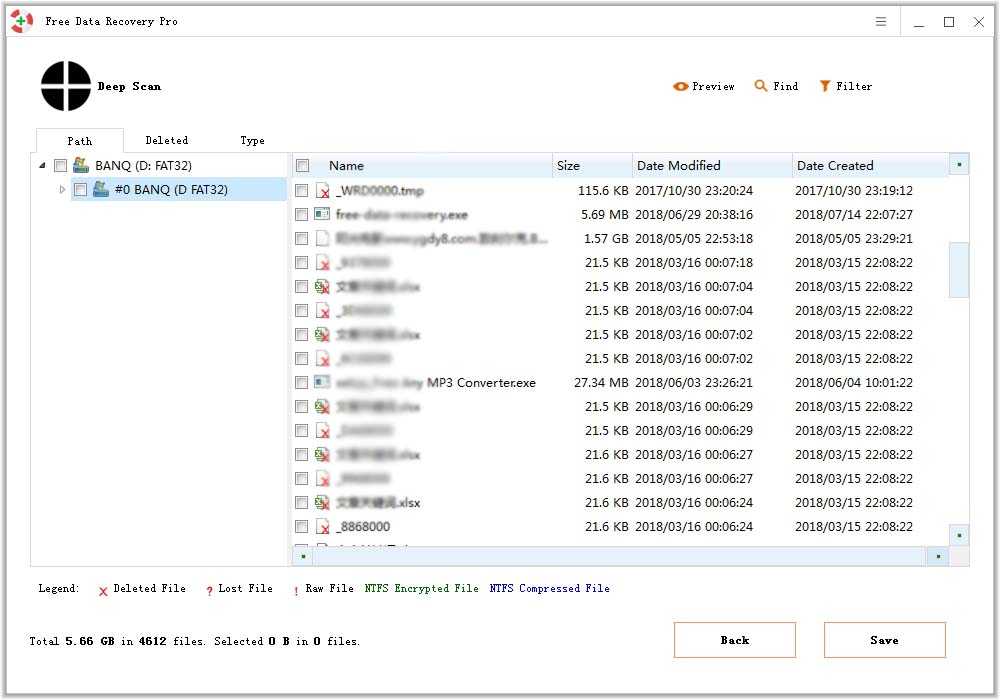The width and height of the screenshot is (1000, 700).
Task: Click the MP3 Converter.exe file icon
Action: [322, 382]
